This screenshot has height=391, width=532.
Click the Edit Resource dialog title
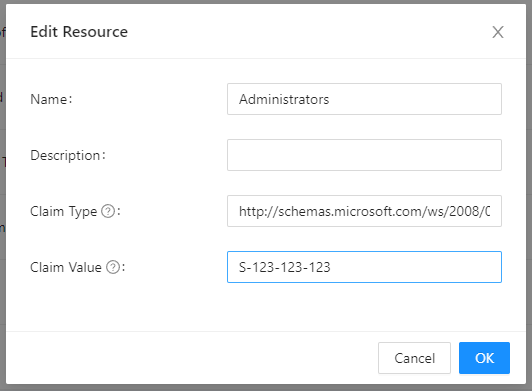79,32
